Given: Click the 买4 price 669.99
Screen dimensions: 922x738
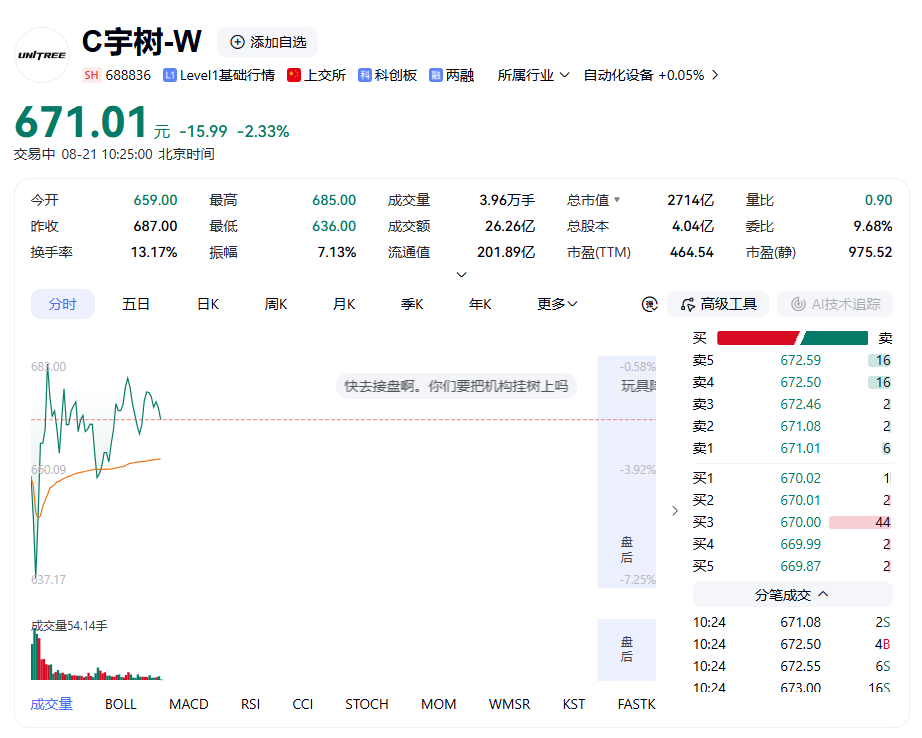Looking at the screenshot, I should 800,545.
